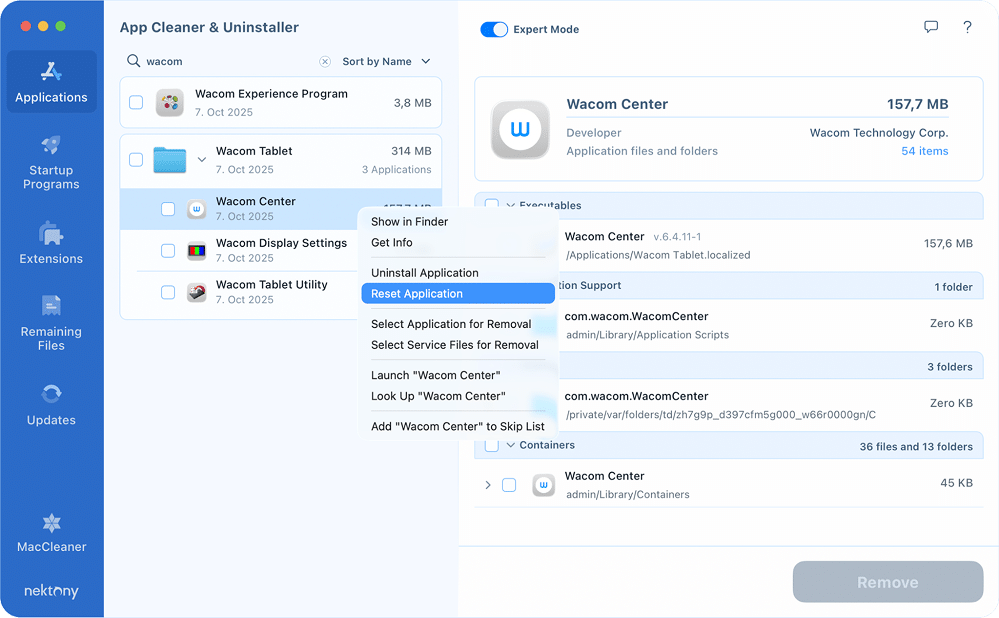The width and height of the screenshot is (999, 618).
Task: Open help via the question mark icon
Action: click(967, 28)
